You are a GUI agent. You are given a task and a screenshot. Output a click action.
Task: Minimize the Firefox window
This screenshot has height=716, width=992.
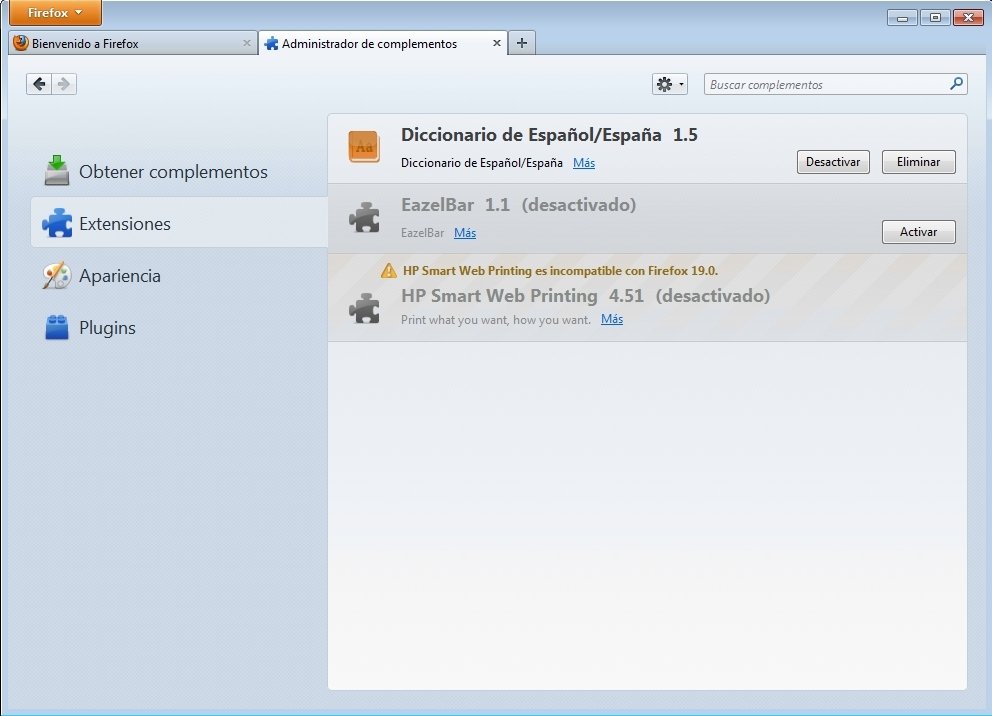(902, 18)
